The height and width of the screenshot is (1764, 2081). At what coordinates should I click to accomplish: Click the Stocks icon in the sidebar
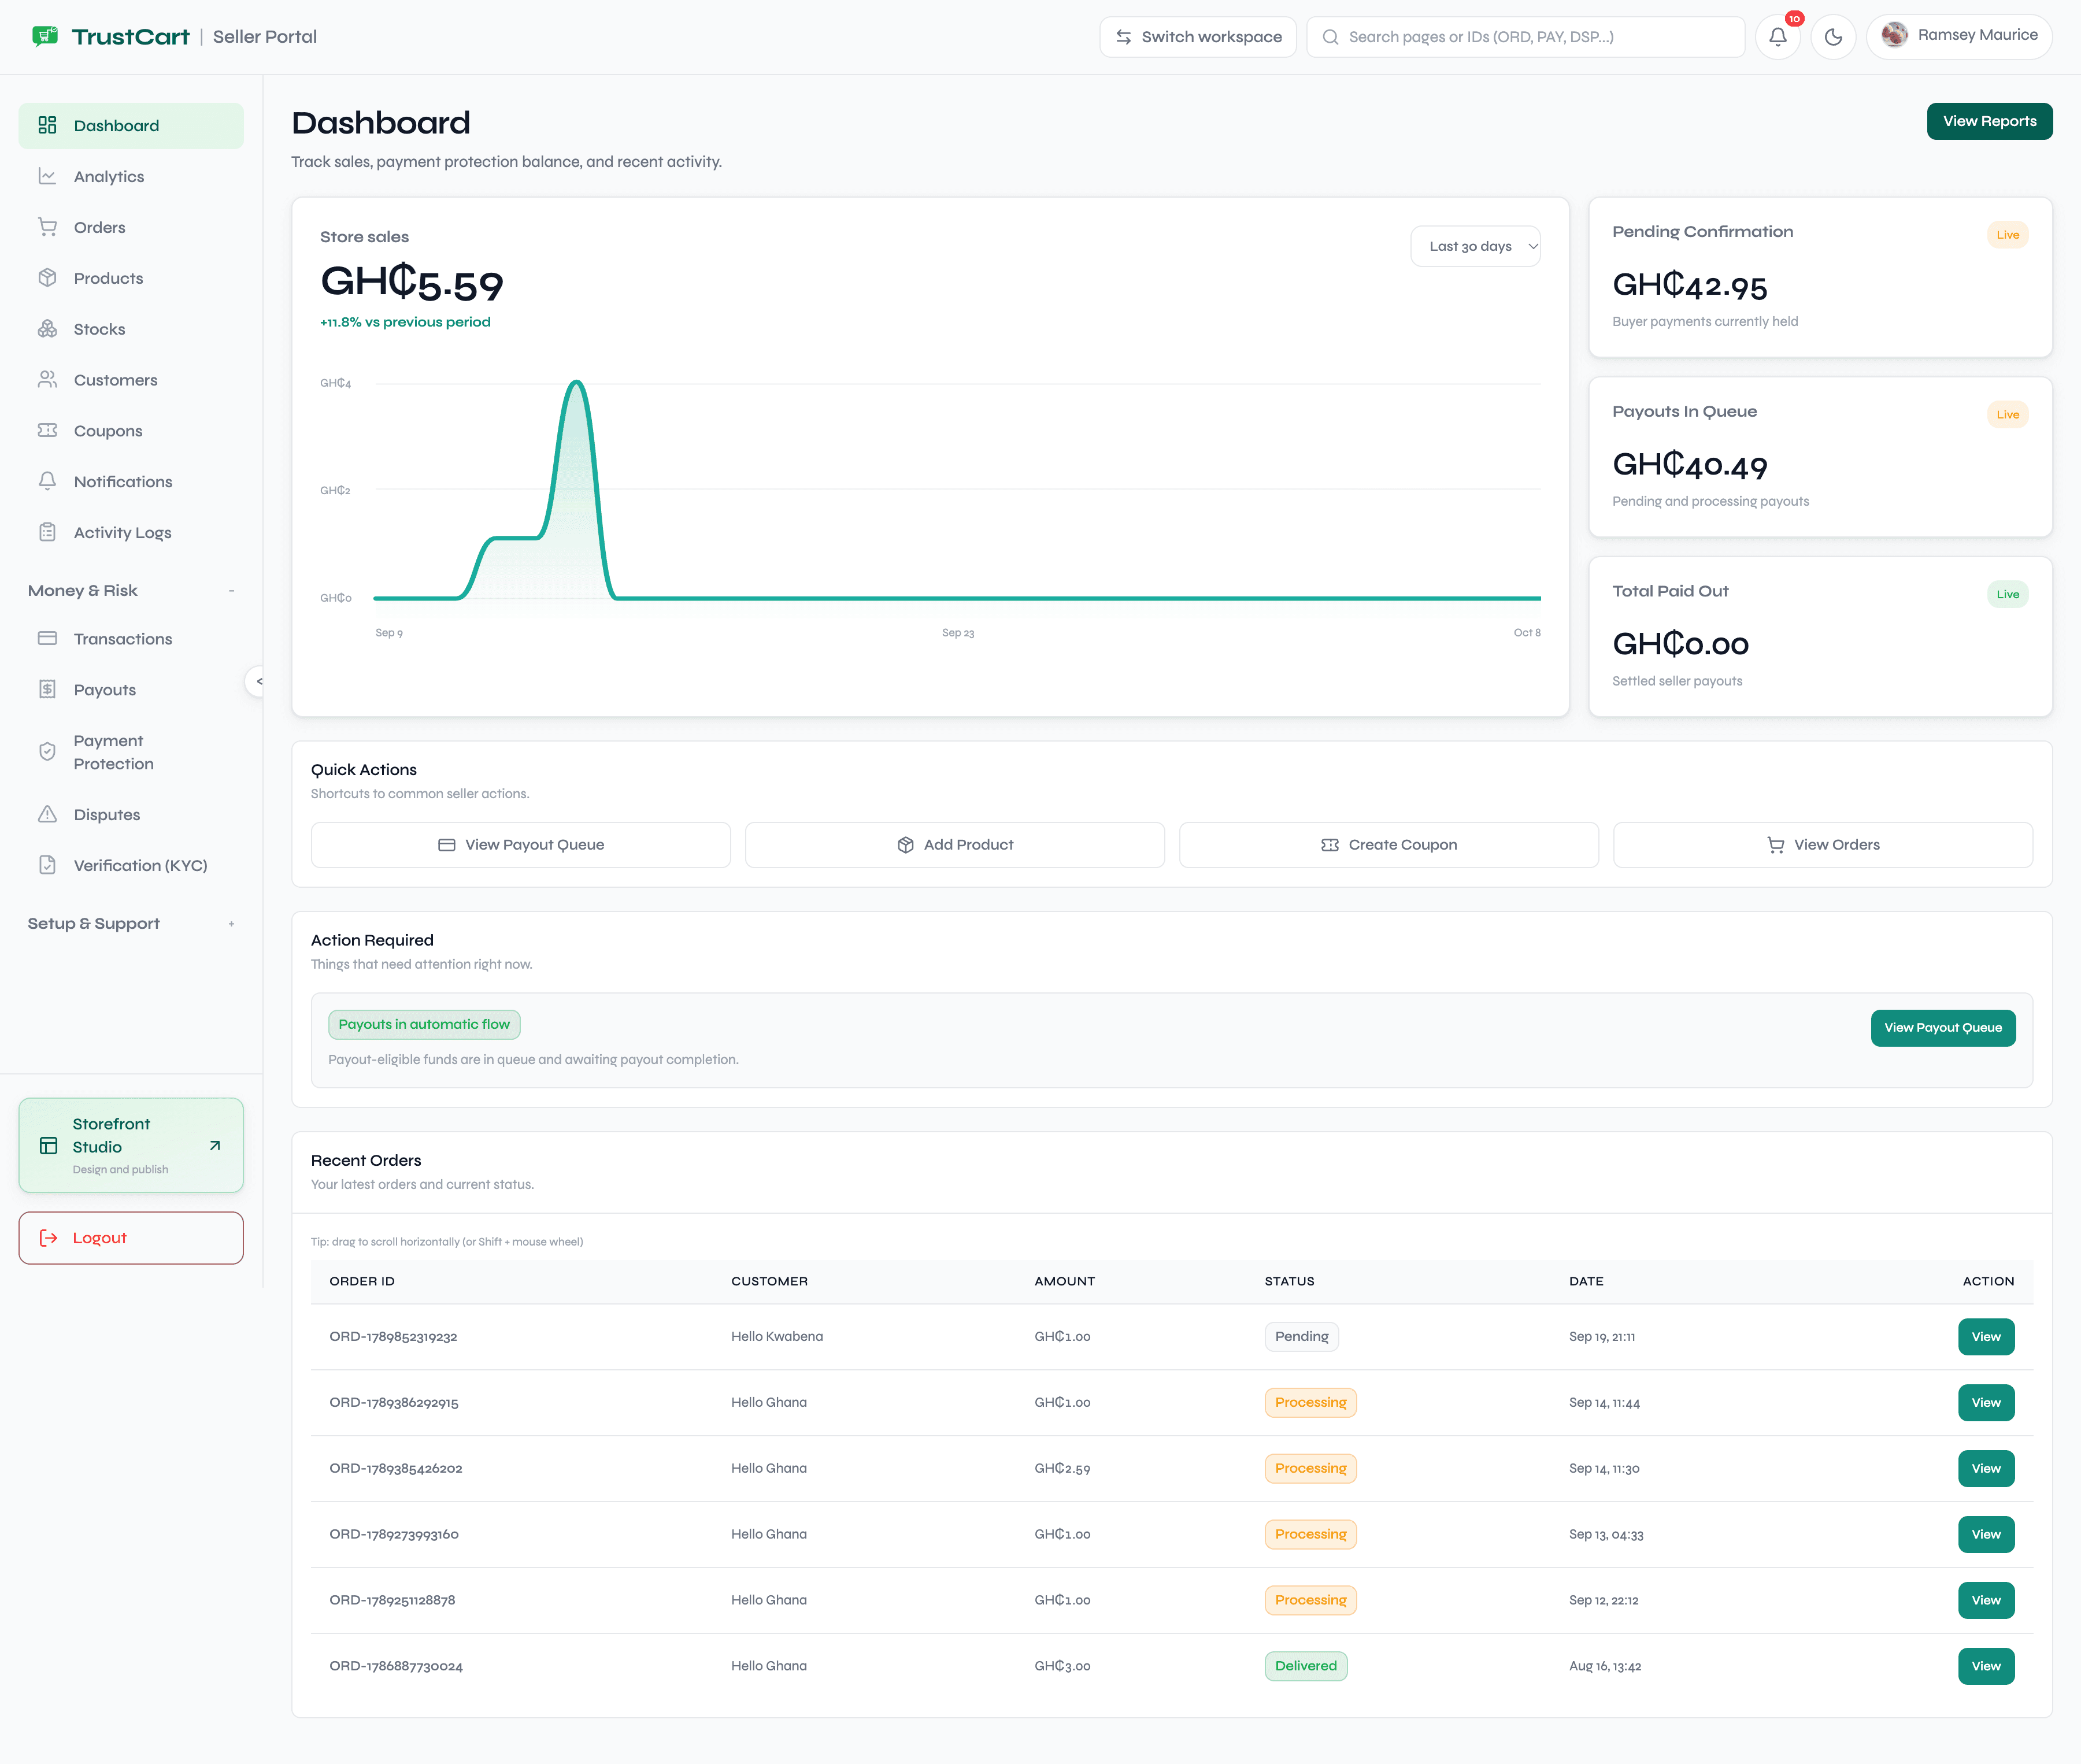coord(47,329)
